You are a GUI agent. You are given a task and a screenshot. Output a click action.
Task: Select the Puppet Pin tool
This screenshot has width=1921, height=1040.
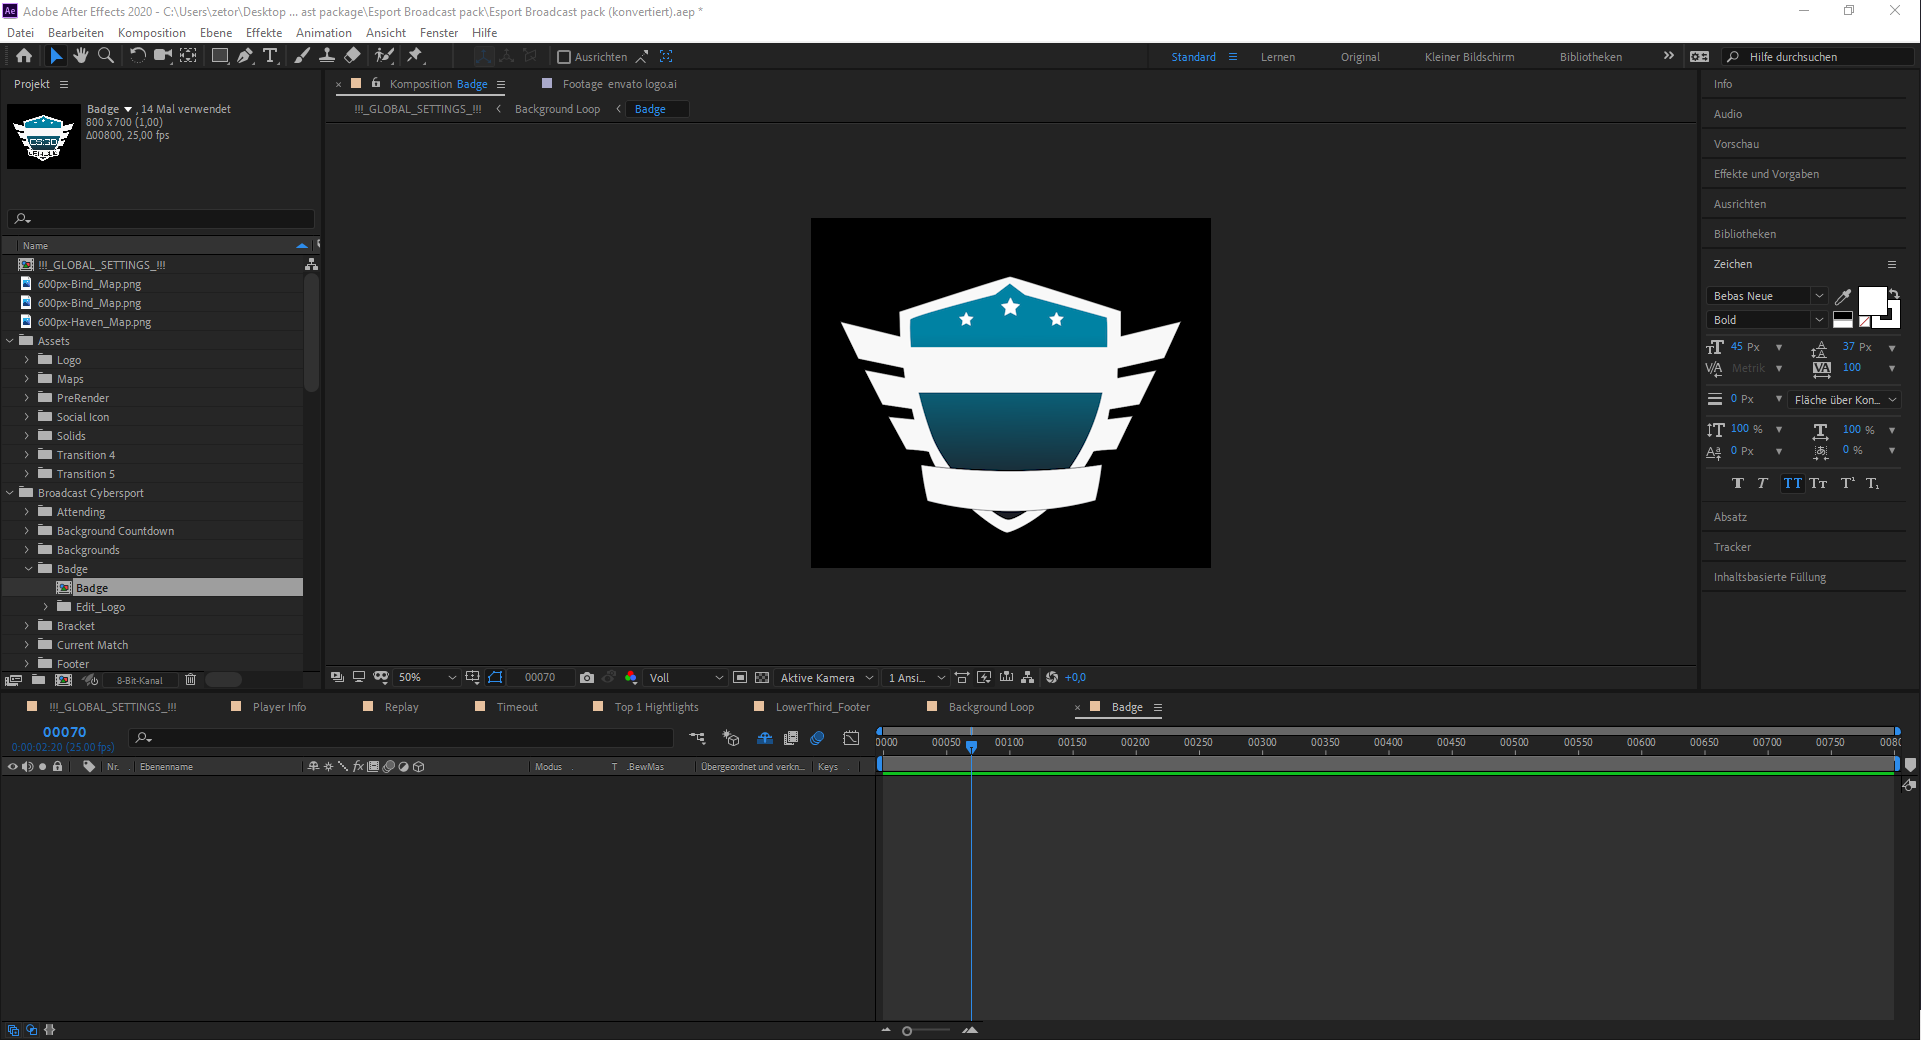tap(415, 56)
